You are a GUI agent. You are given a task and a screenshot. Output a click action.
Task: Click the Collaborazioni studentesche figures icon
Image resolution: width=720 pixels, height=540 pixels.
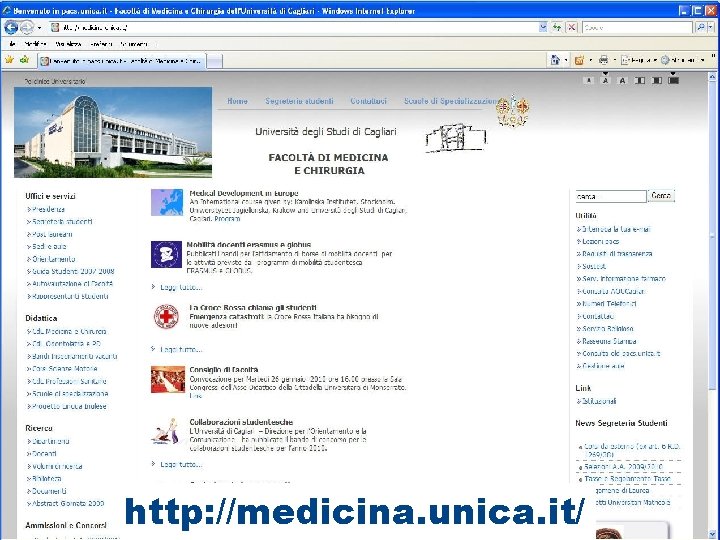pos(164,431)
